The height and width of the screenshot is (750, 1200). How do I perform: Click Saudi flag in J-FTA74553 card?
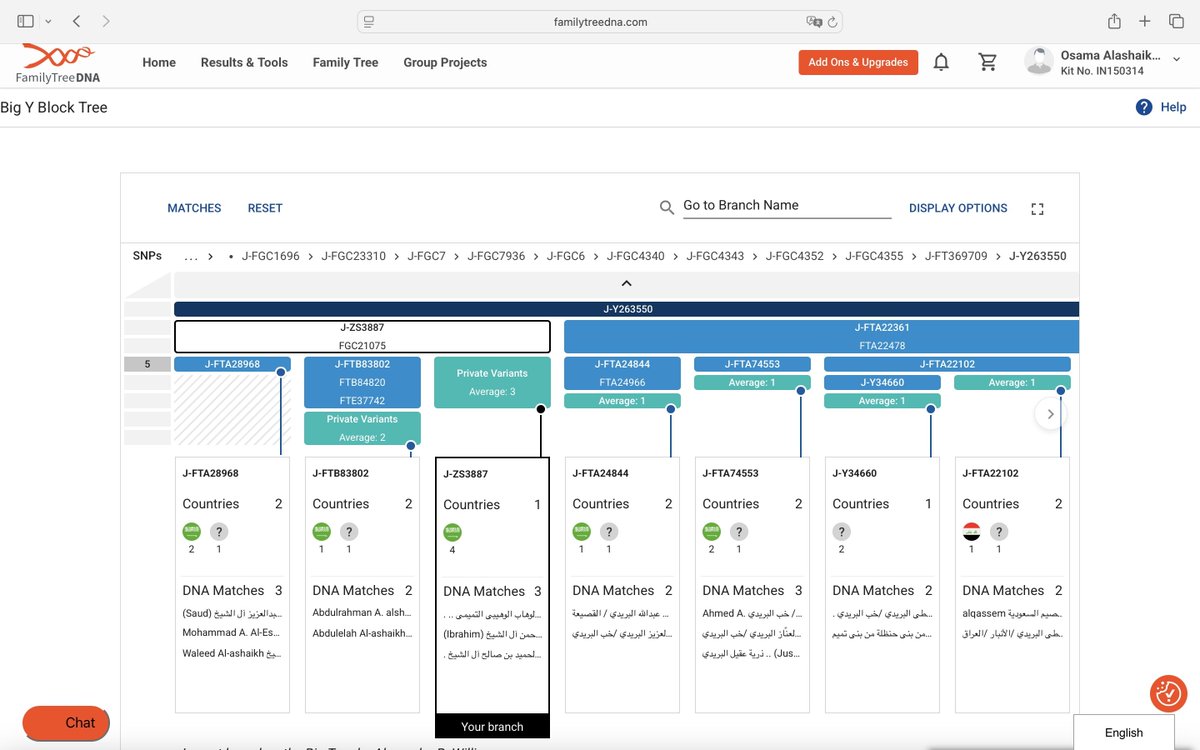pos(711,531)
